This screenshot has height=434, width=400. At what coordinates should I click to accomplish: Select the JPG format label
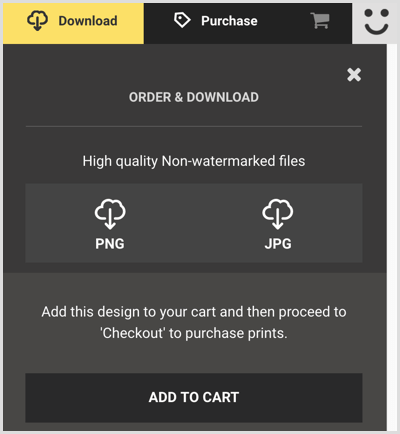(278, 244)
